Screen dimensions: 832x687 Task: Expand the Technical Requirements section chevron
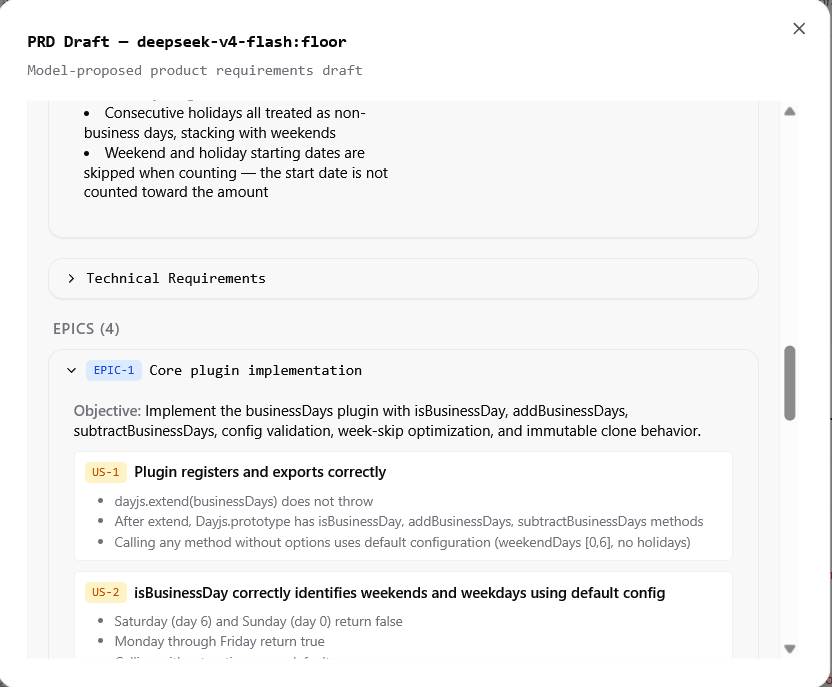[x=71, y=279]
